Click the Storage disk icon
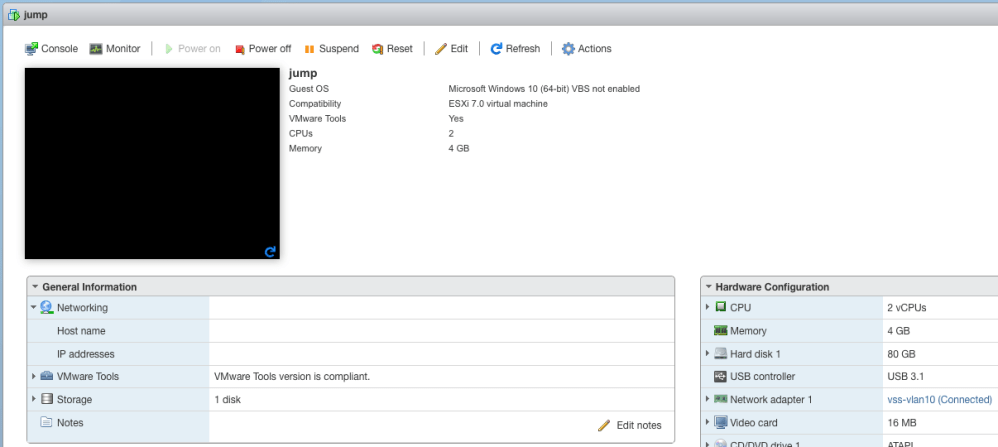The image size is (998, 447). click(x=46, y=399)
